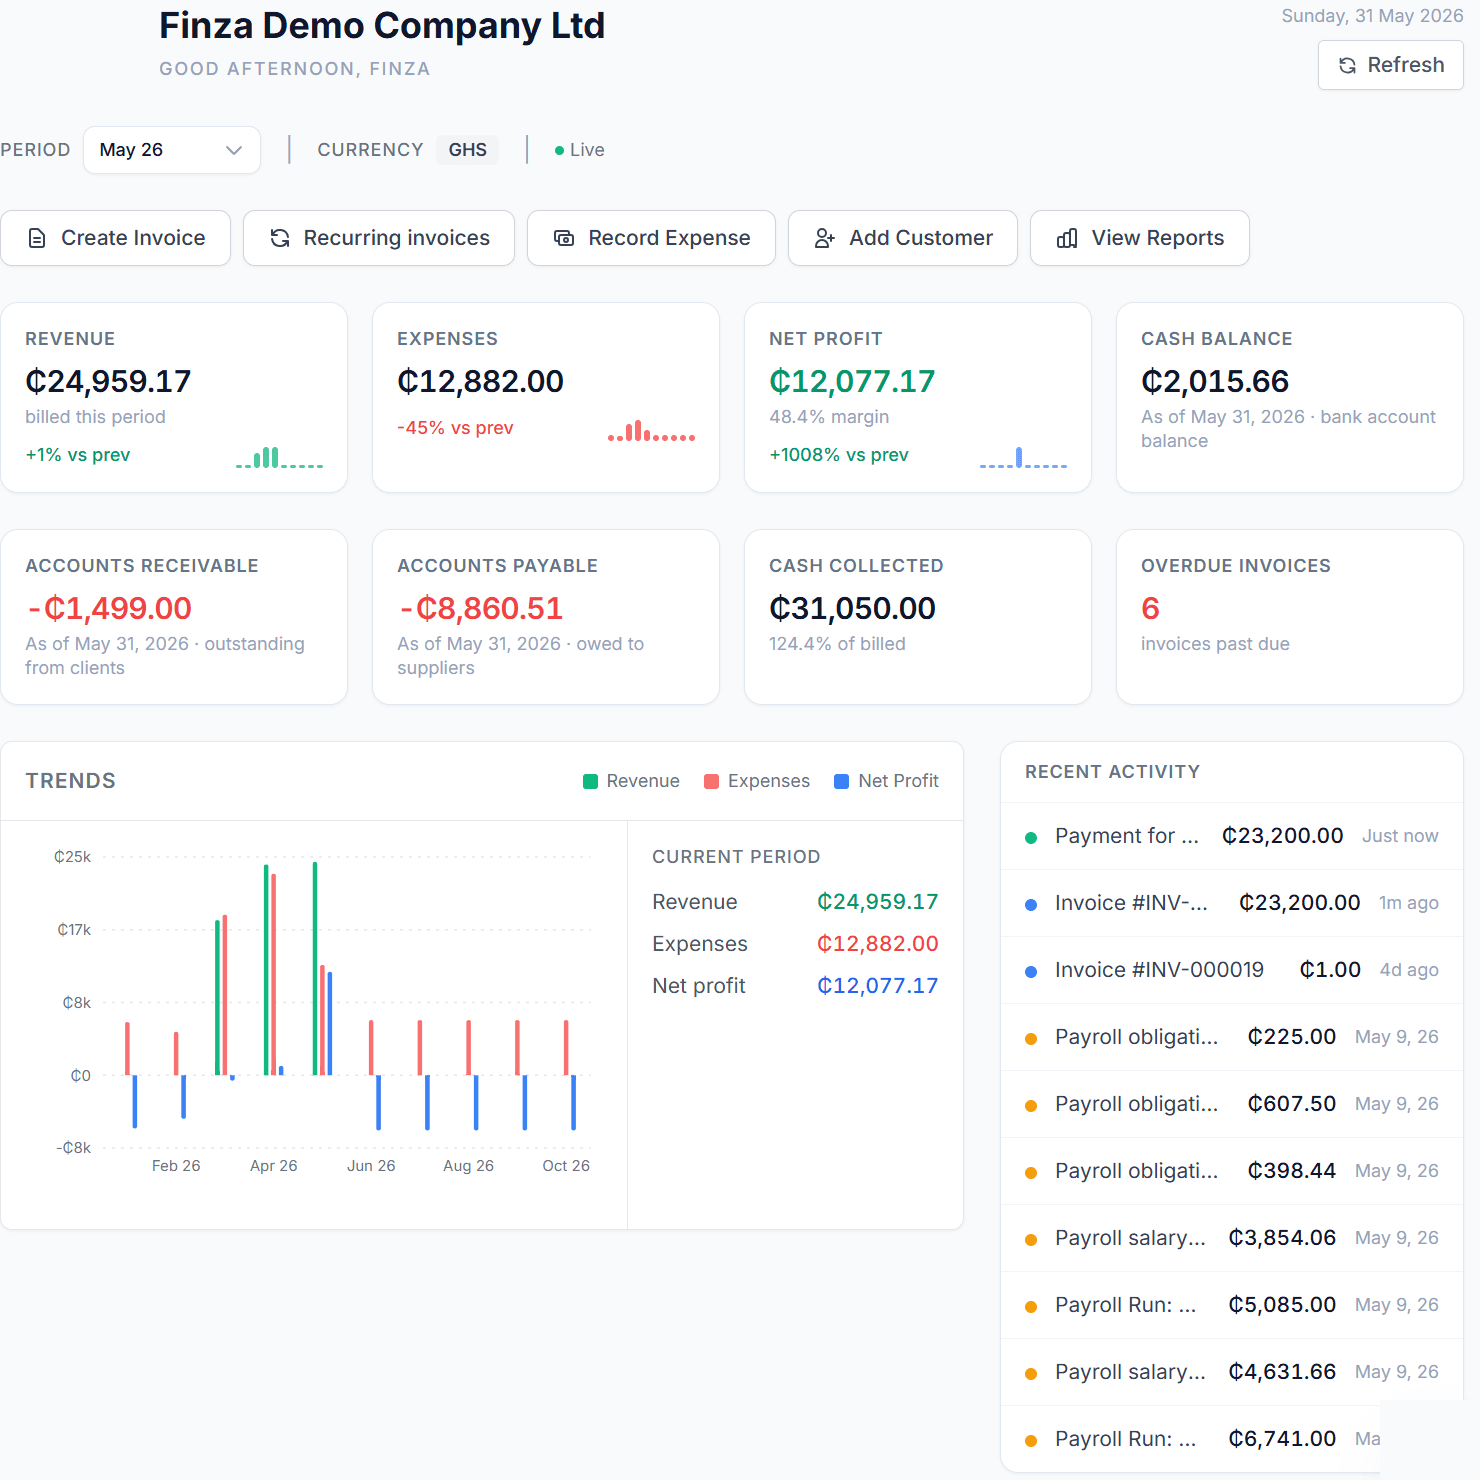Toggle the Net Profit series in legend
Screen dimensions: 1480x1480
coord(886,781)
